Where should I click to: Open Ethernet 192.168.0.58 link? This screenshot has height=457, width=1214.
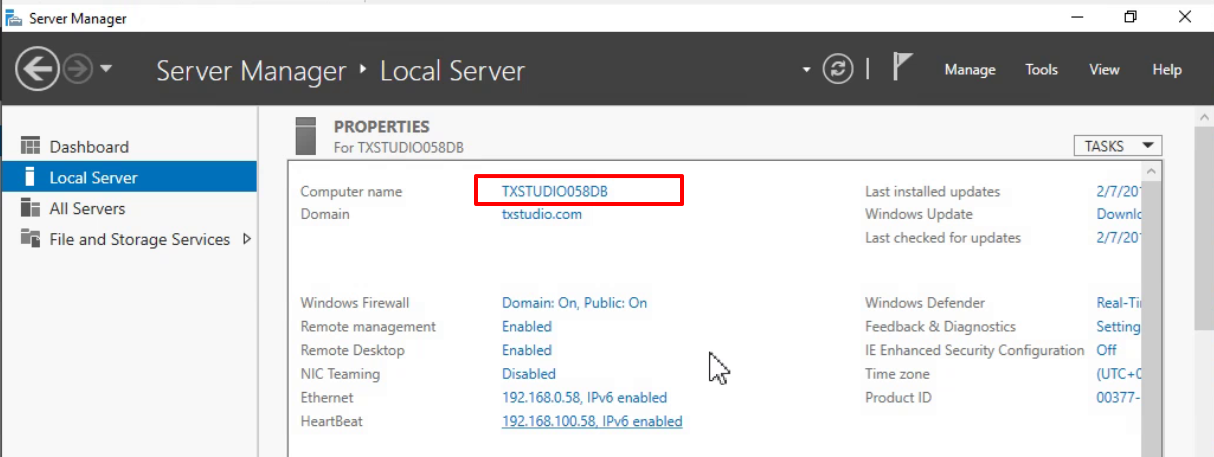click(x=584, y=398)
